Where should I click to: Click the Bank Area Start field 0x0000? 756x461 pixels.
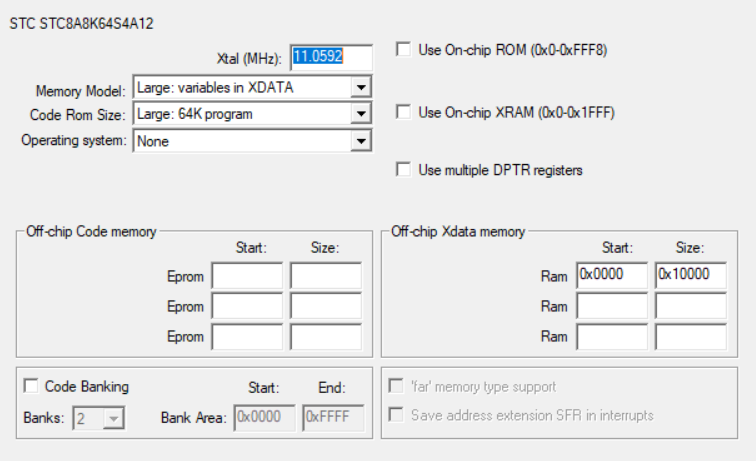point(265,418)
